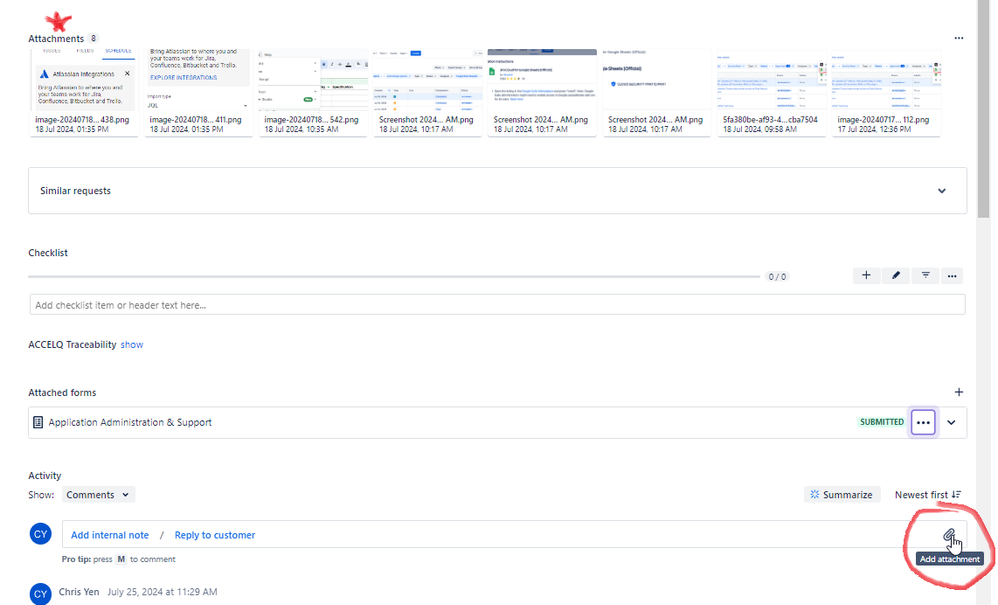The width and height of the screenshot is (998, 605).
Task: Click the Attachments section heading
Action: tap(56, 39)
